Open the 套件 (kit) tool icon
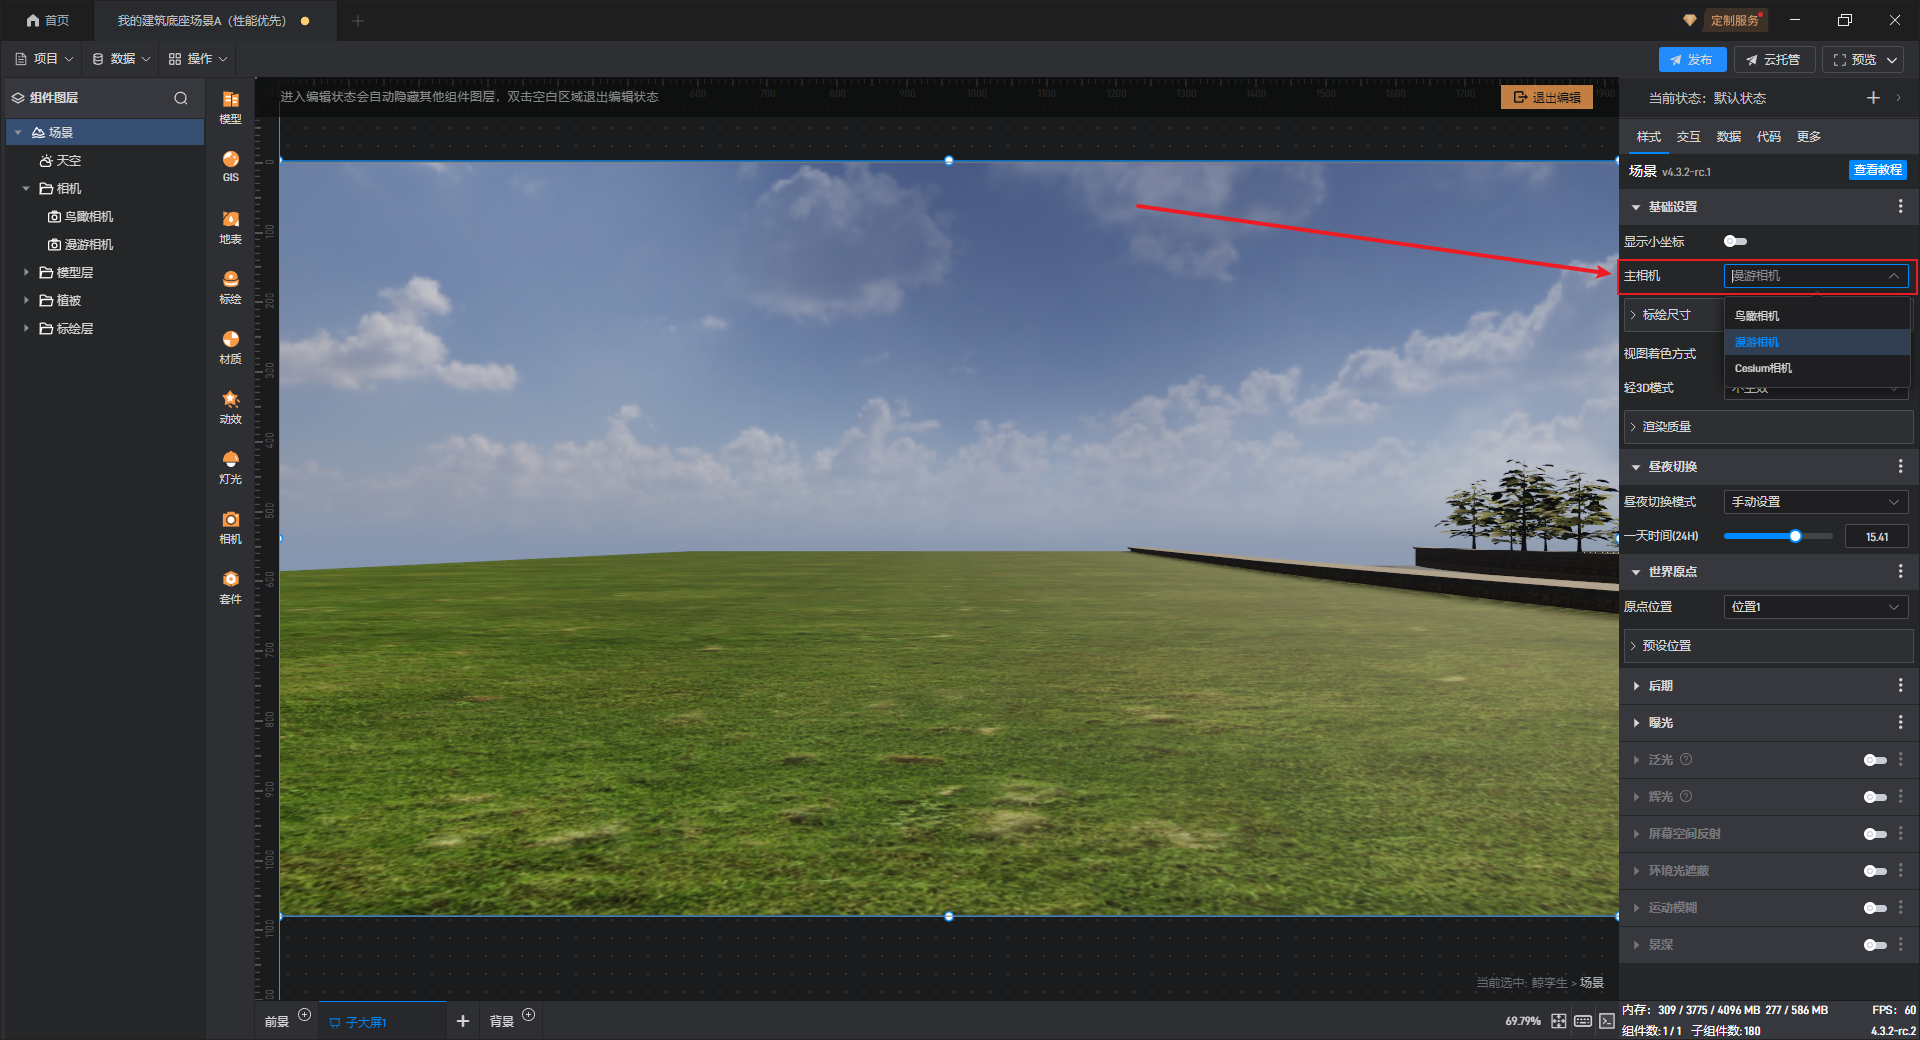This screenshot has width=1920, height=1040. pos(230,586)
